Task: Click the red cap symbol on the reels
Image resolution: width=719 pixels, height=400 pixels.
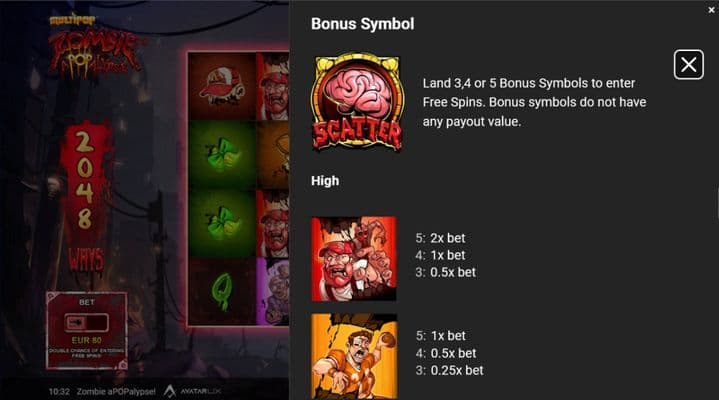Action: 222,86
